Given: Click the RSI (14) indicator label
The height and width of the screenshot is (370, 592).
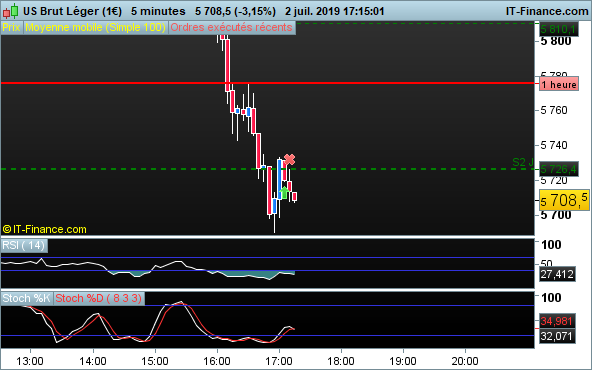Looking at the screenshot, I should pos(24,245).
